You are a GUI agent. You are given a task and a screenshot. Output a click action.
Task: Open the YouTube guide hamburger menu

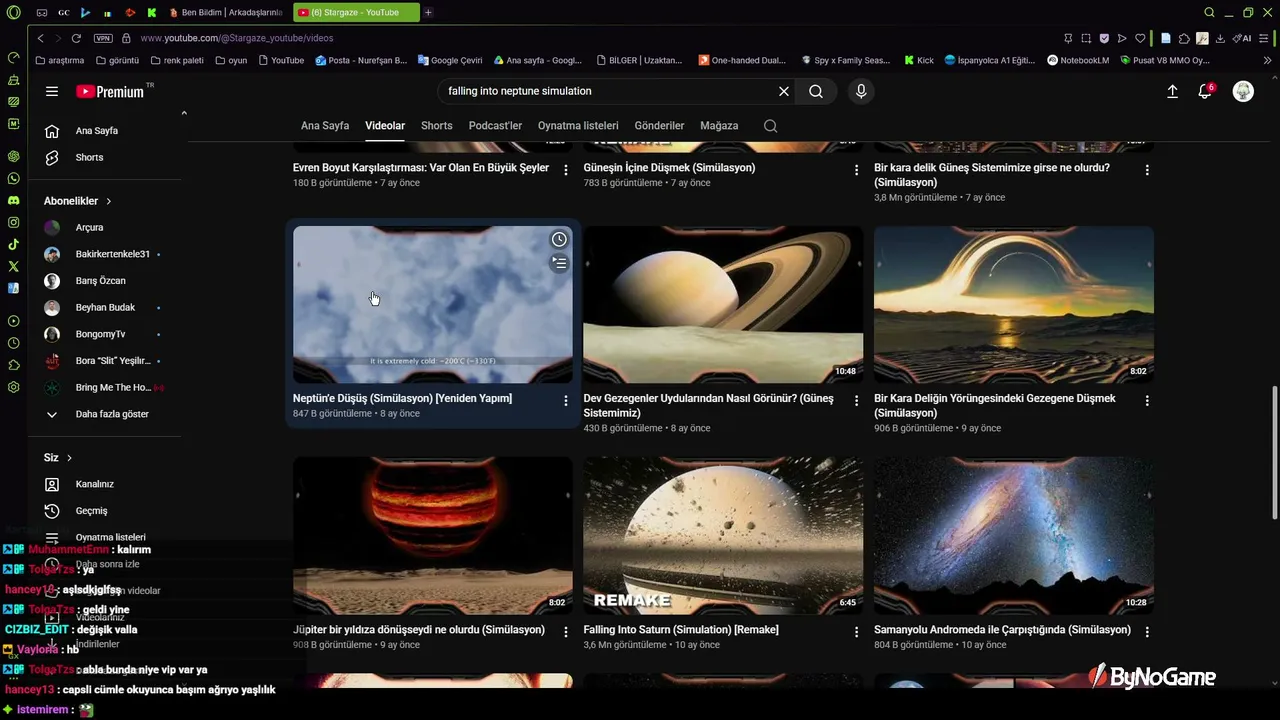[x=52, y=91]
